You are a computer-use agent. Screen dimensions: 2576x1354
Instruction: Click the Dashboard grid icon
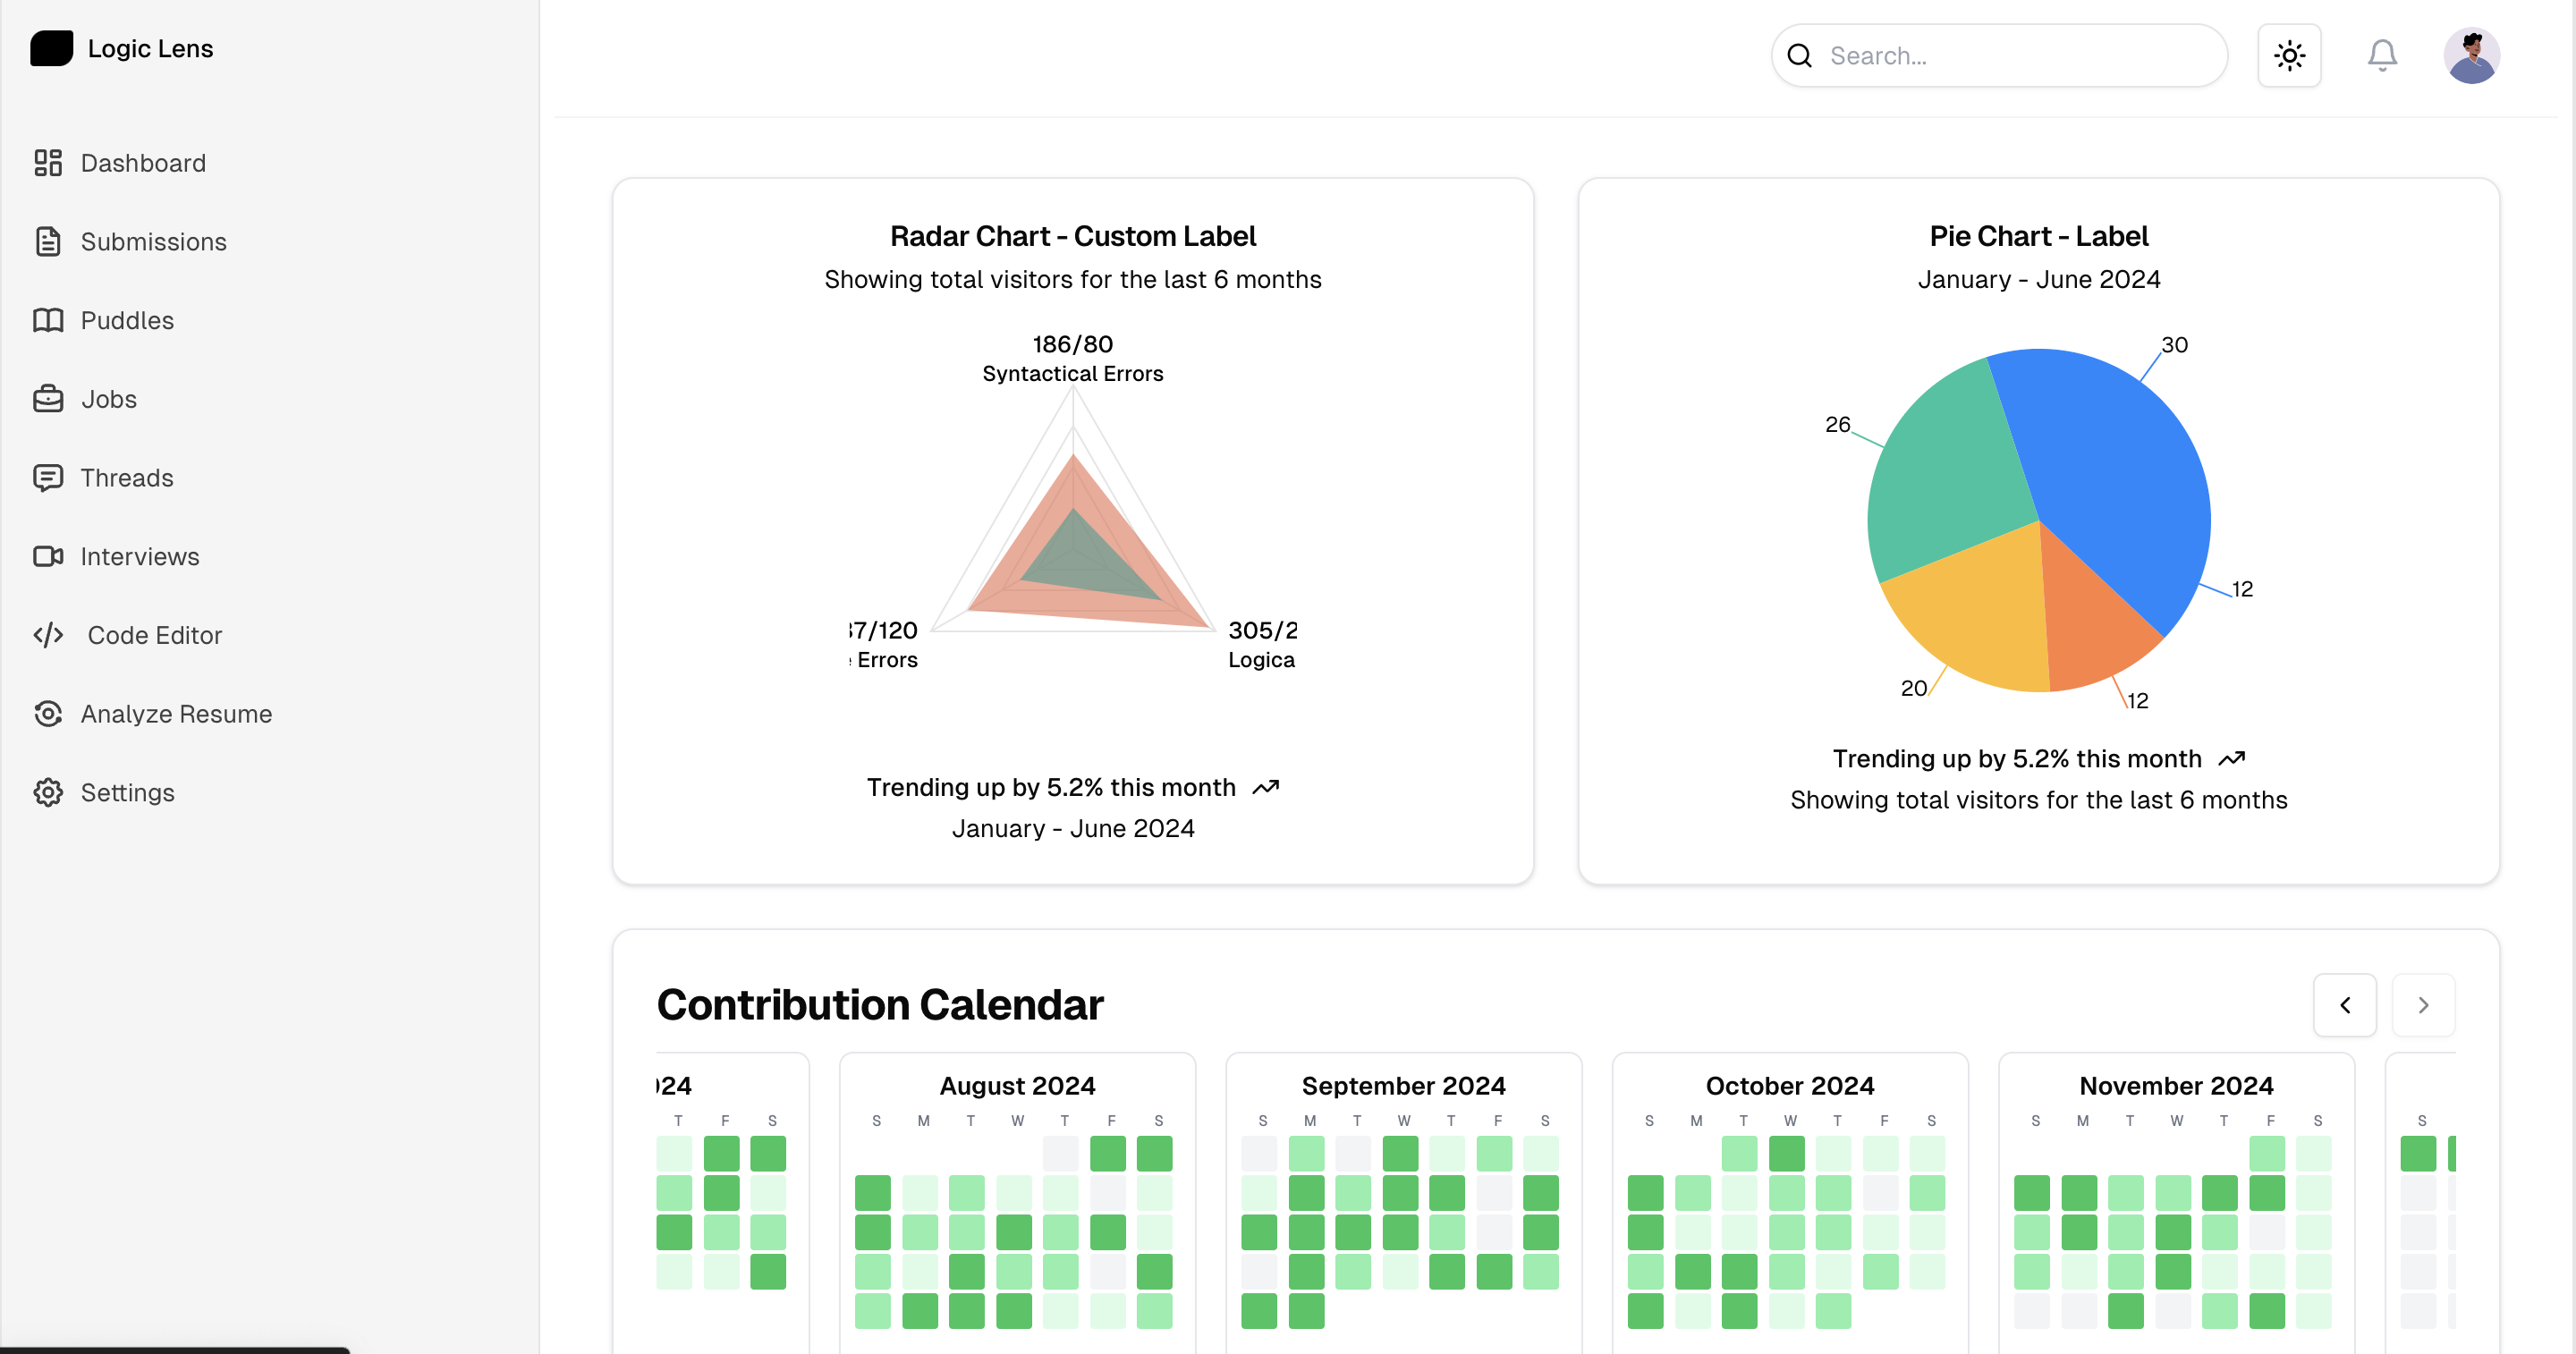(x=48, y=163)
